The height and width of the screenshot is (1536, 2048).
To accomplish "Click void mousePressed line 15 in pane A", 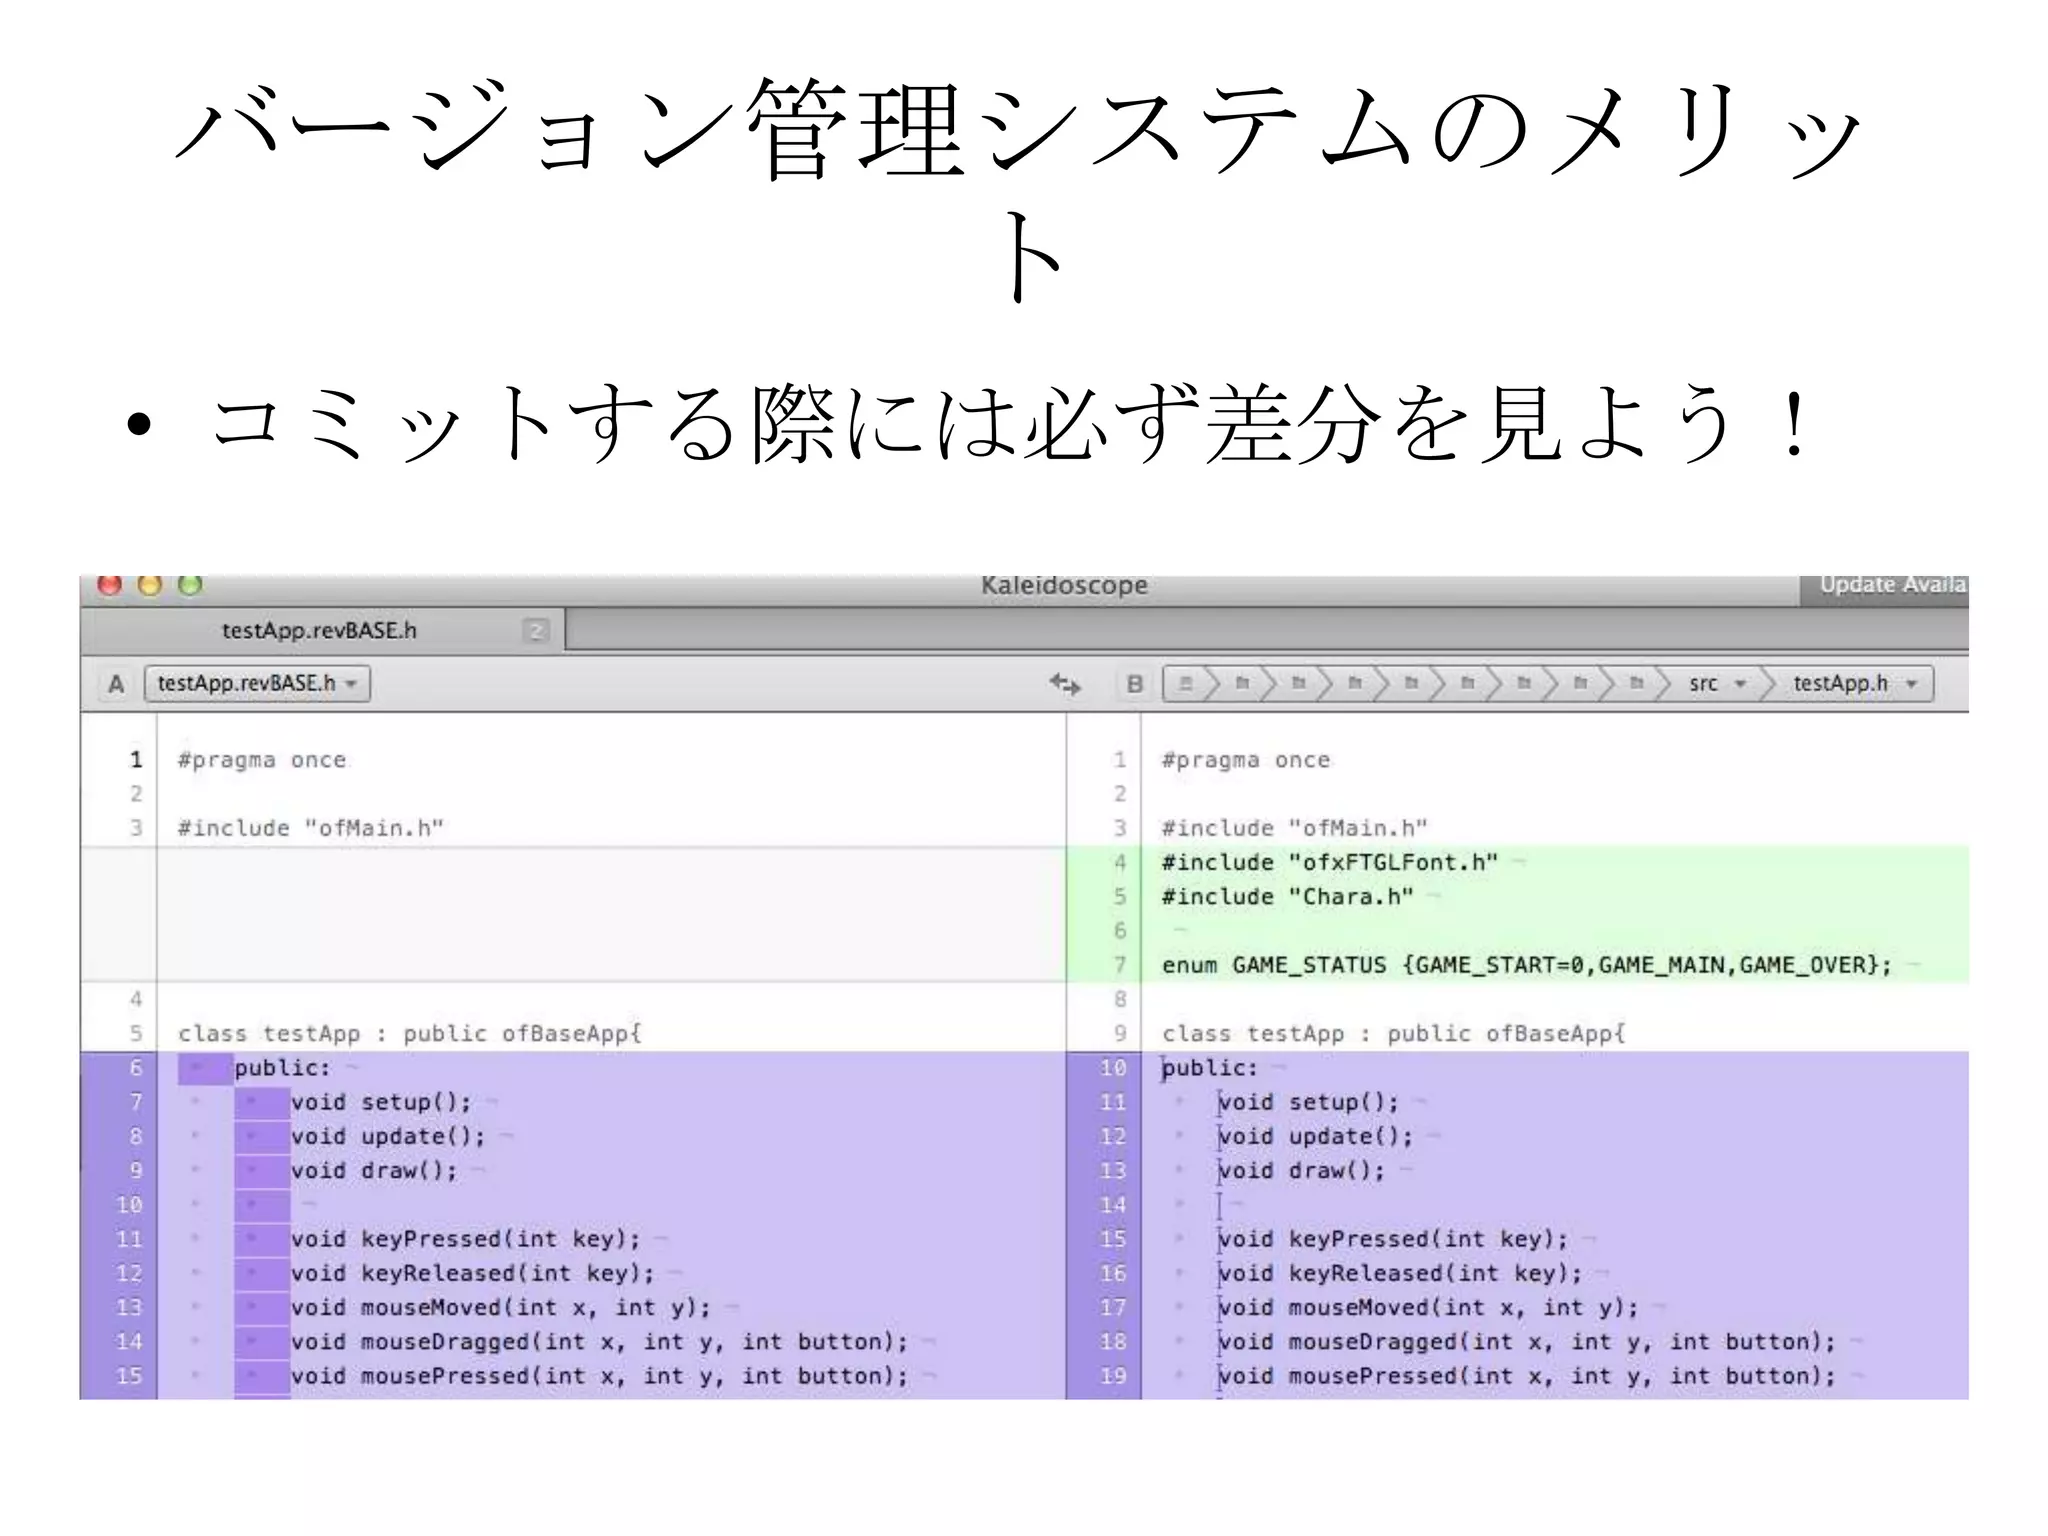I will coord(600,1376).
